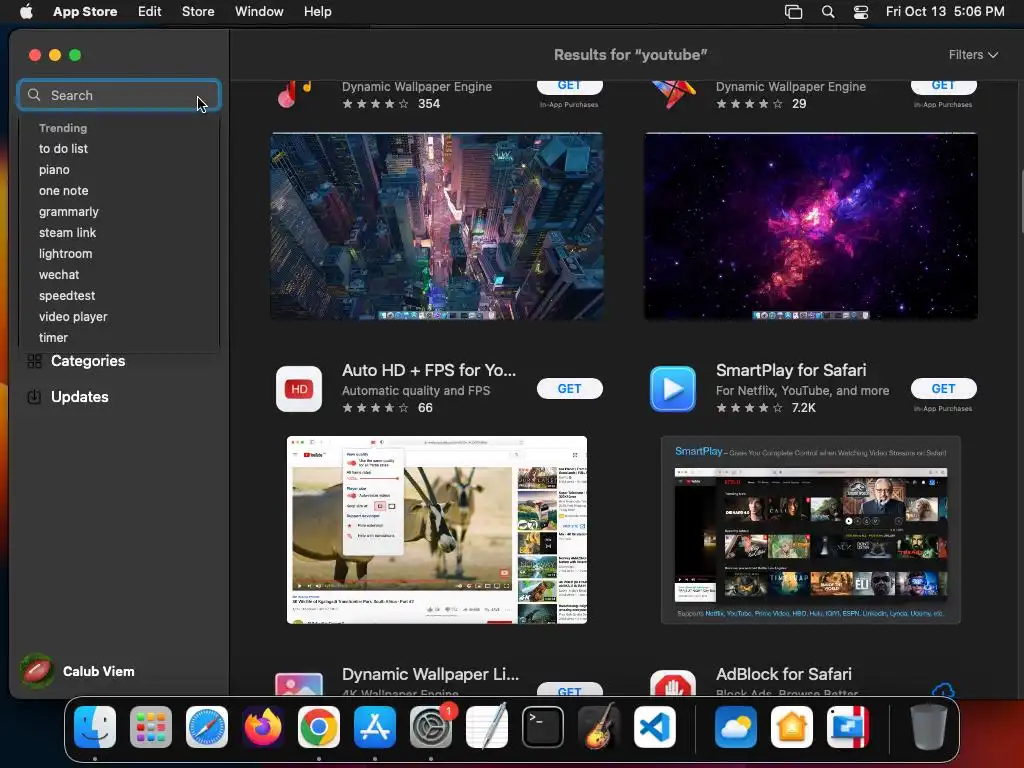Open Auto HD + FPS screenshot preview
The height and width of the screenshot is (768, 1024).
(x=437, y=530)
